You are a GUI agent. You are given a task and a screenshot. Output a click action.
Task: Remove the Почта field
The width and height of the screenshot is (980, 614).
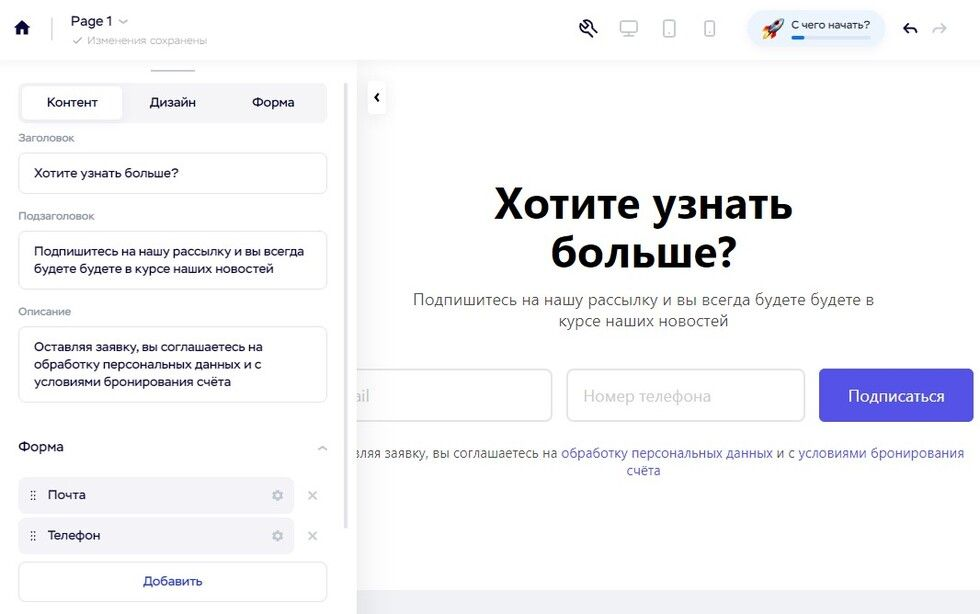[312, 495]
